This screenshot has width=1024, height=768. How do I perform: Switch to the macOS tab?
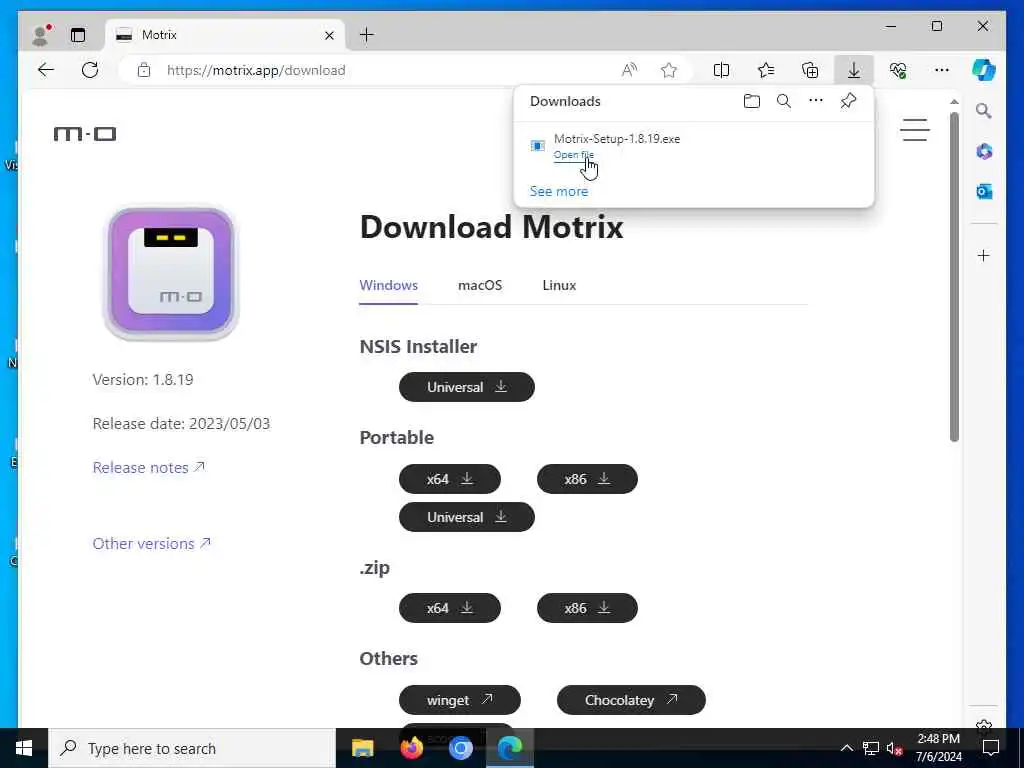480,285
